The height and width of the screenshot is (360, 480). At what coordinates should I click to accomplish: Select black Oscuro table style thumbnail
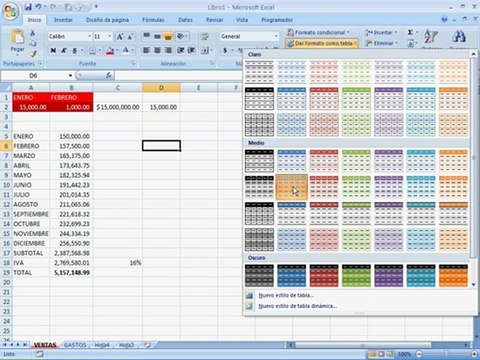pyautogui.click(x=259, y=275)
